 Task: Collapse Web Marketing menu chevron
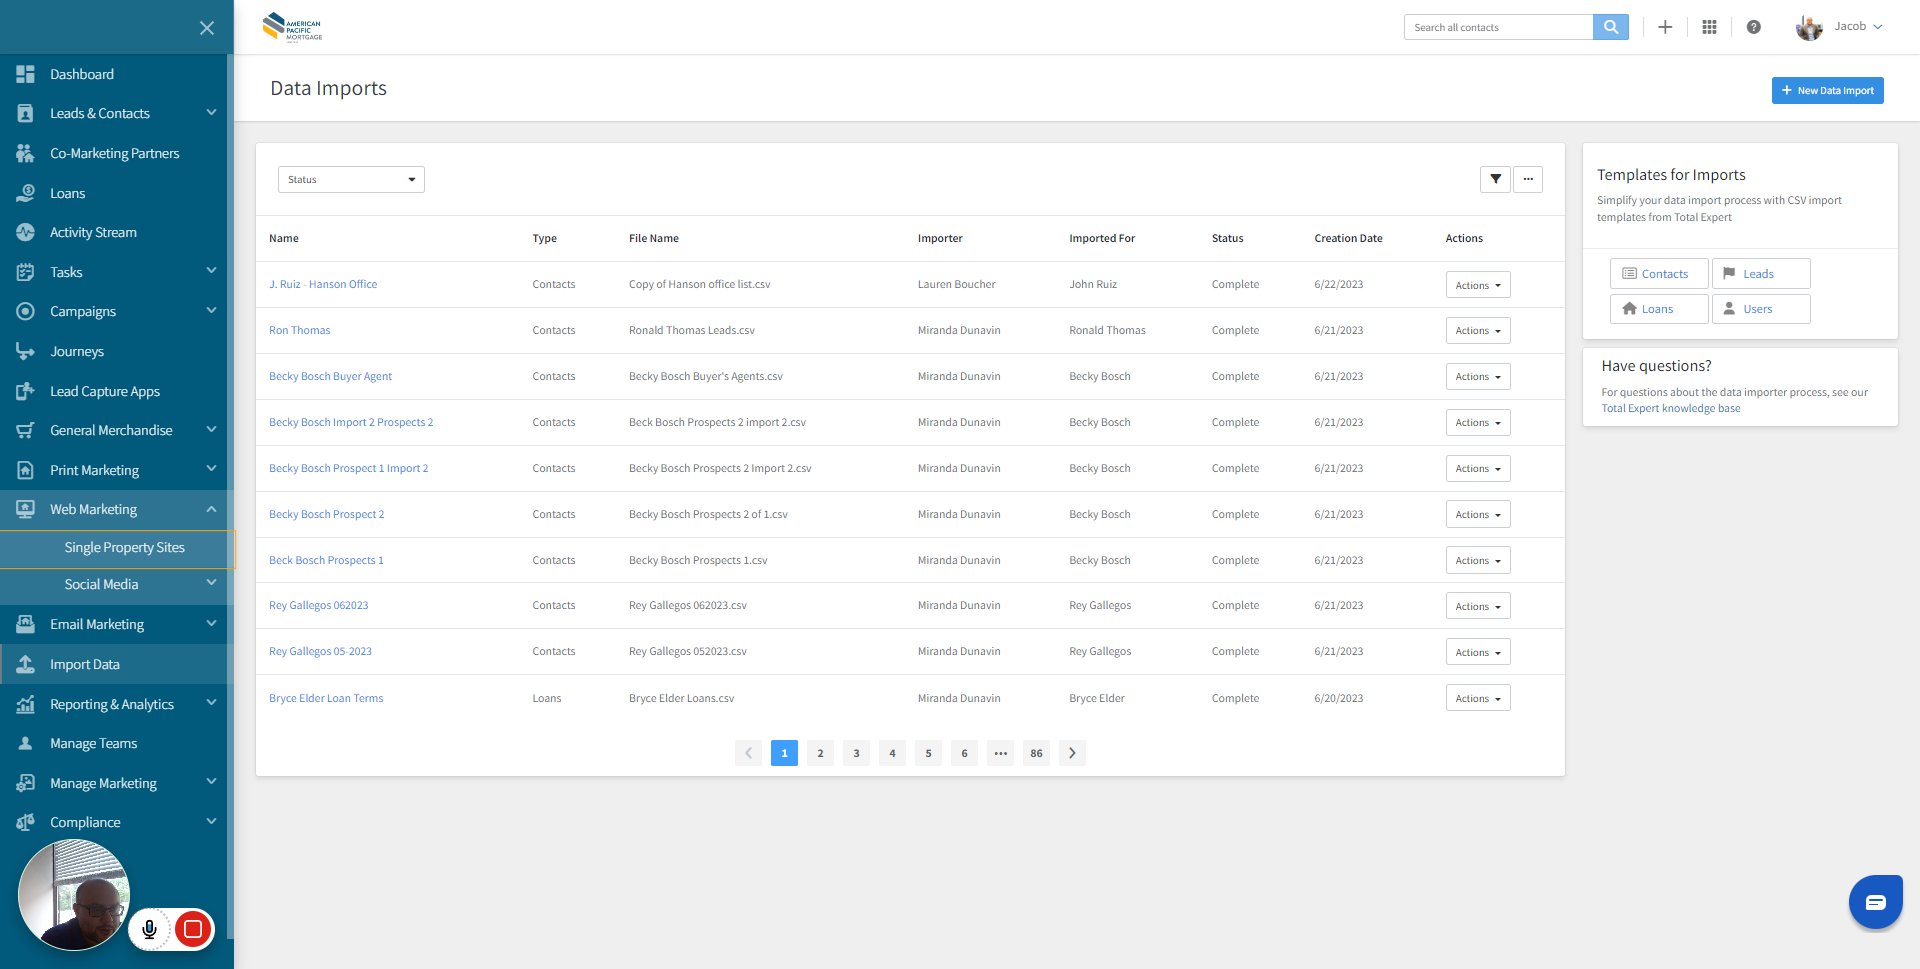pos(211,509)
